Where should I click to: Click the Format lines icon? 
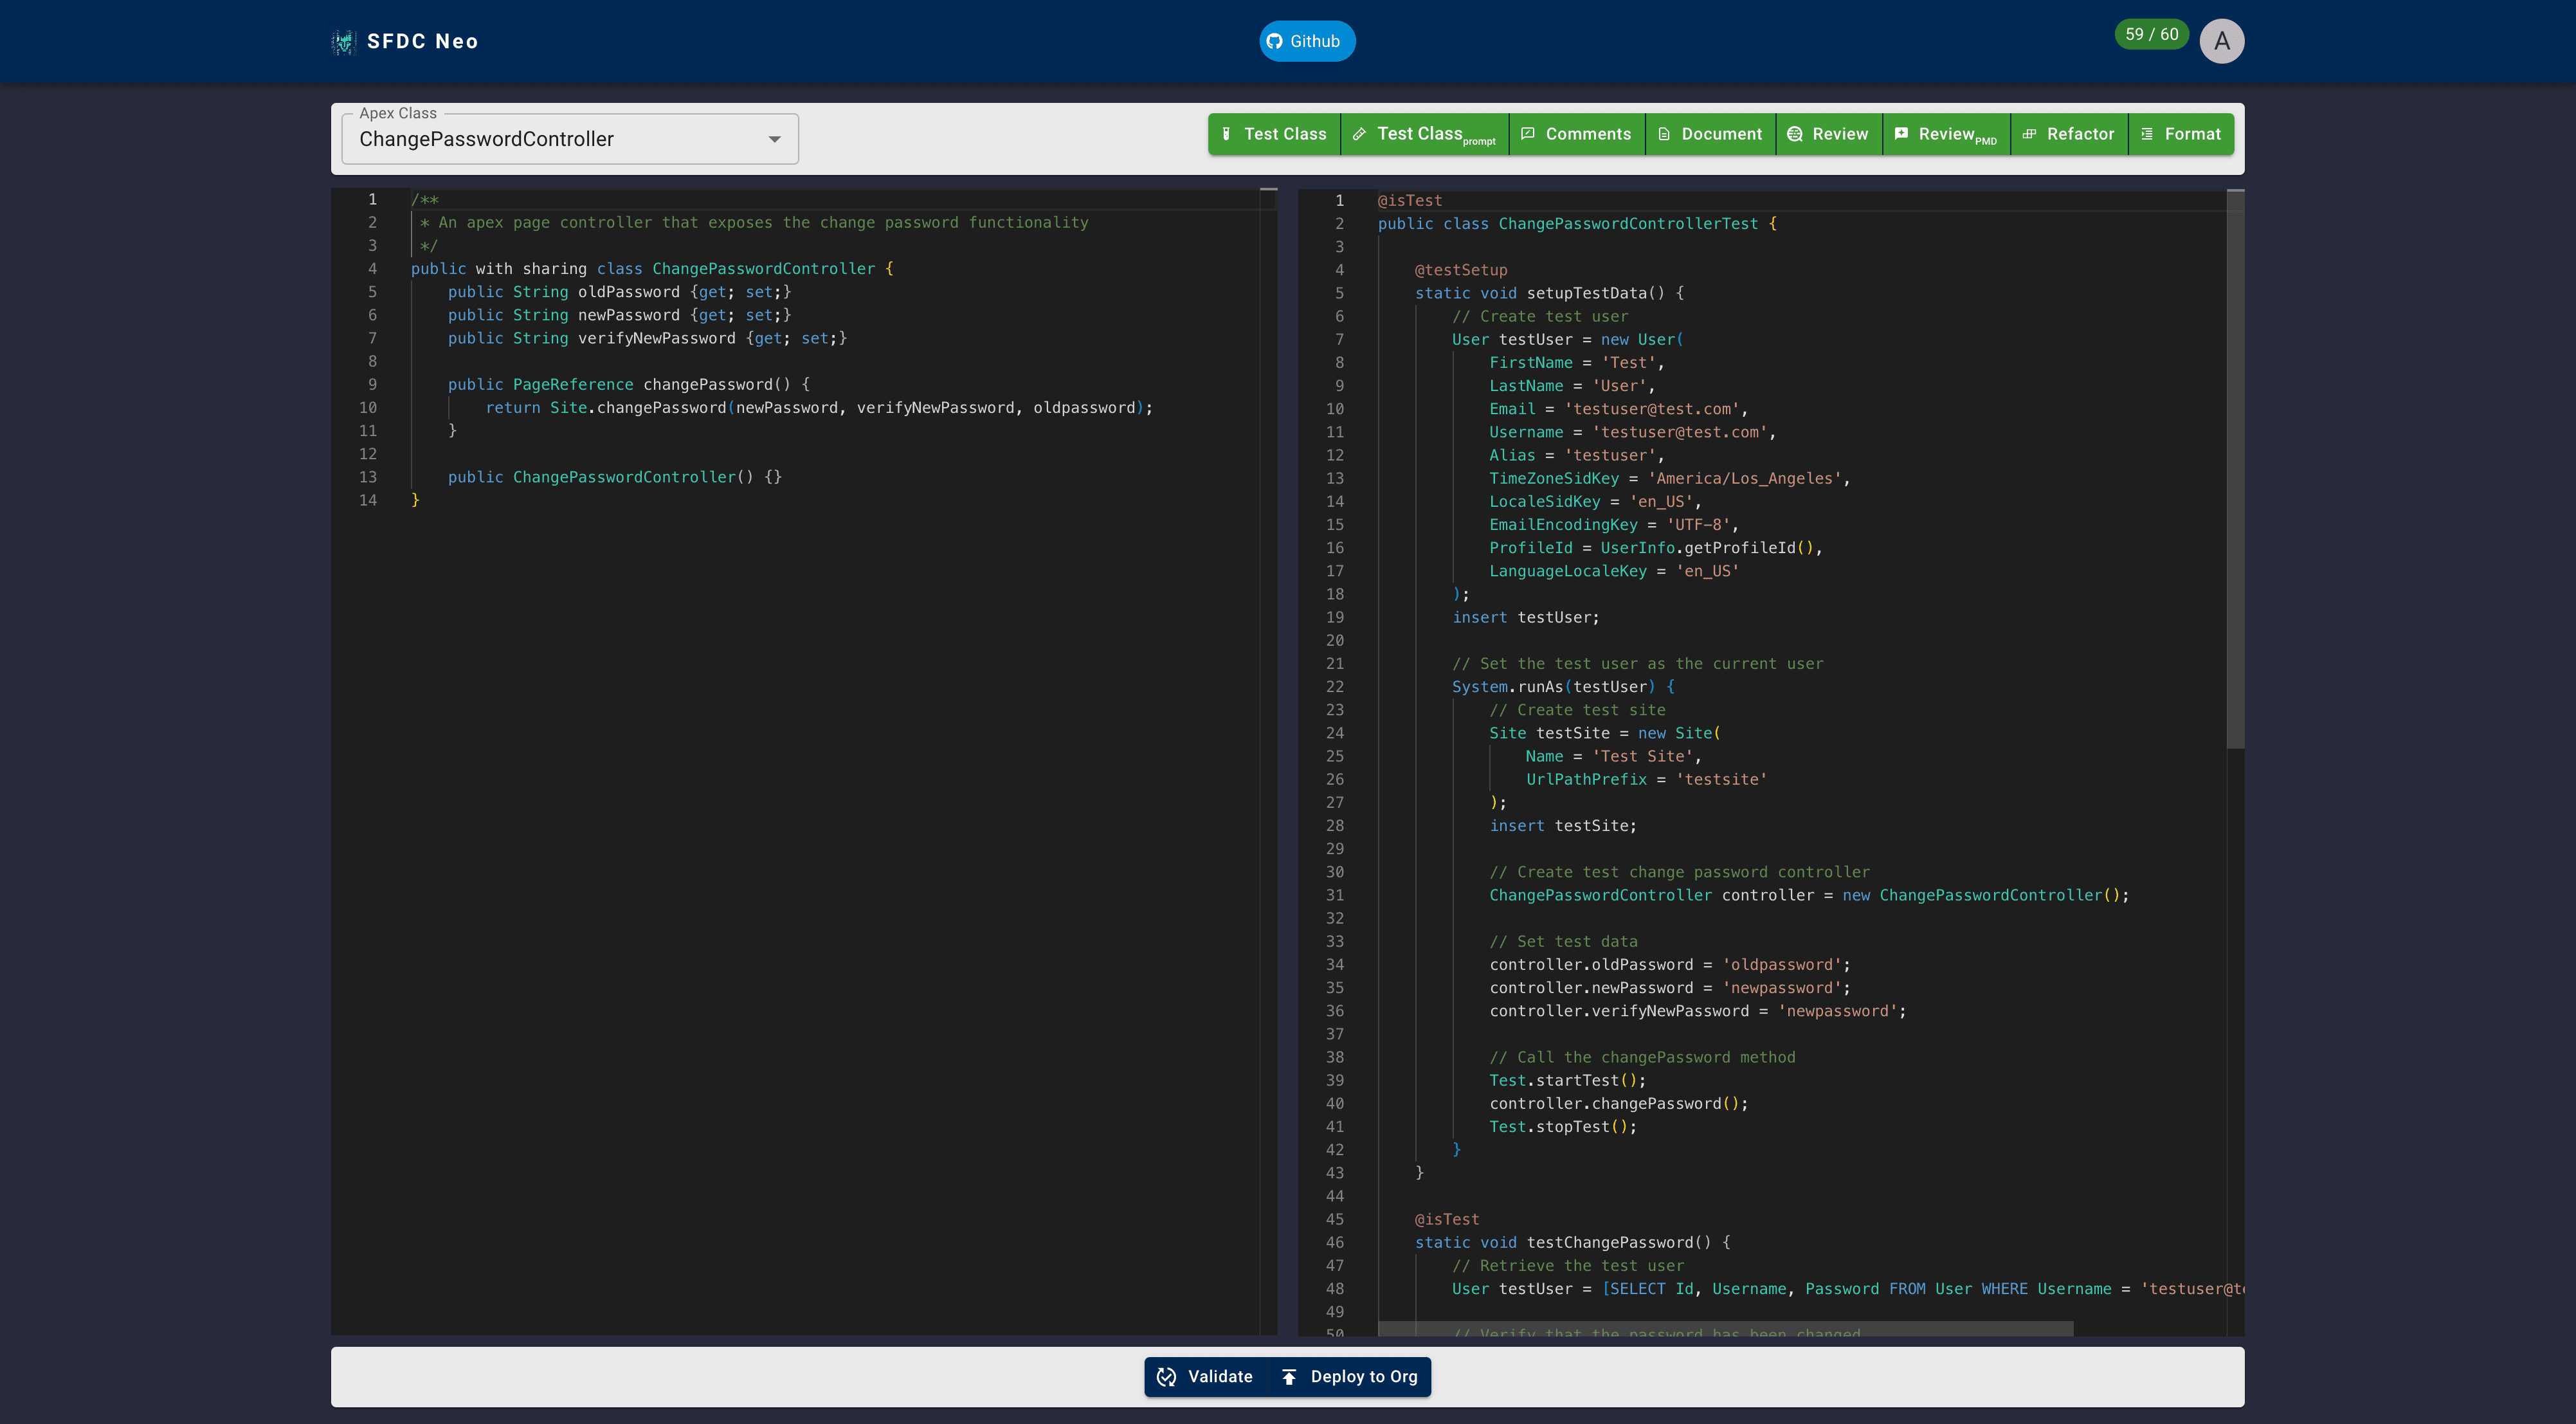(x=2147, y=134)
